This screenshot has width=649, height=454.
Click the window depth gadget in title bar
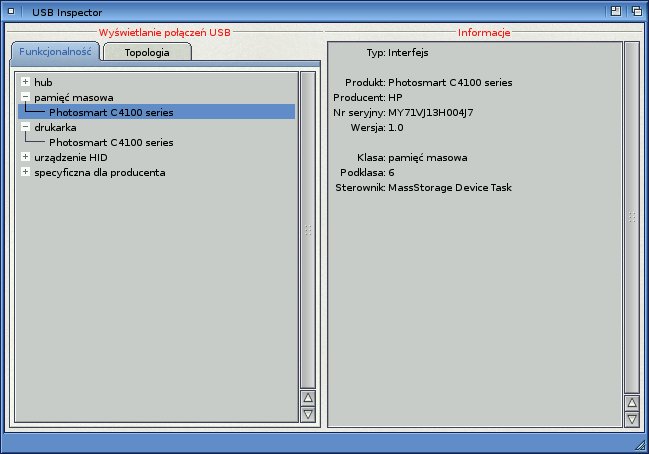click(x=637, y=10)
